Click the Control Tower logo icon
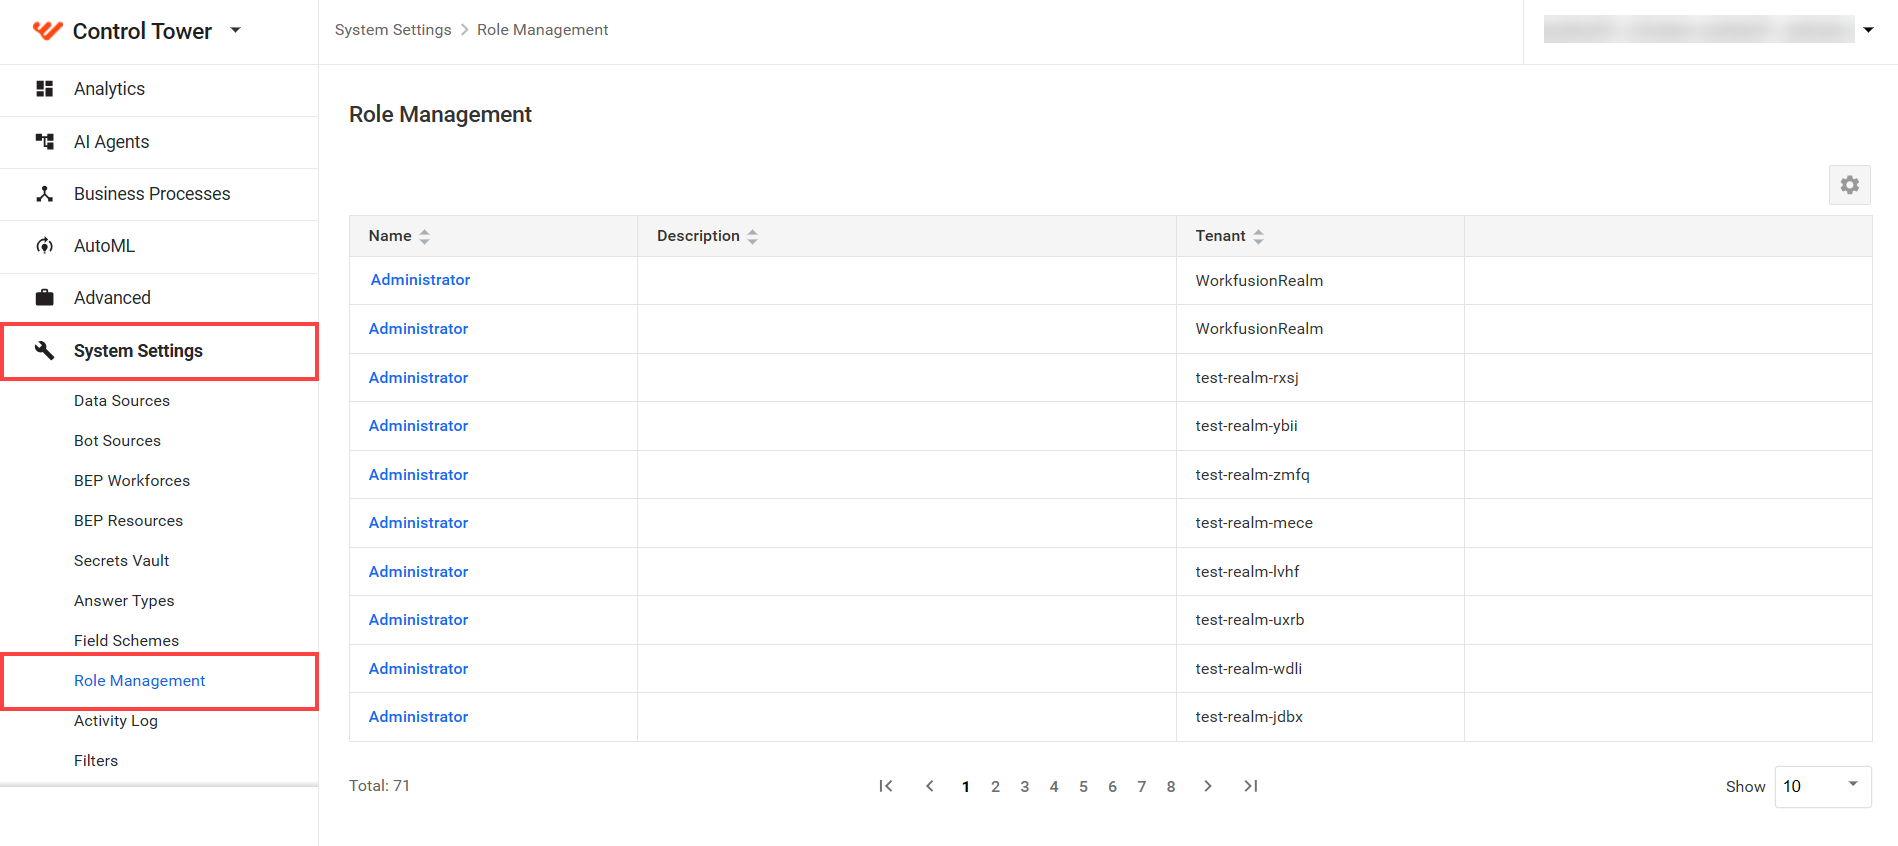 47,30
